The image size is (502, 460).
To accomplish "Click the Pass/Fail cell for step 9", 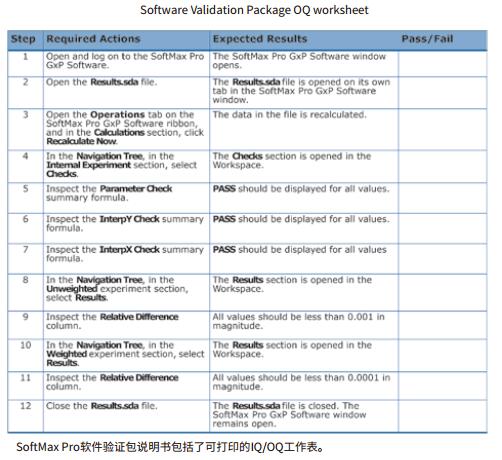I will (443, 325).
